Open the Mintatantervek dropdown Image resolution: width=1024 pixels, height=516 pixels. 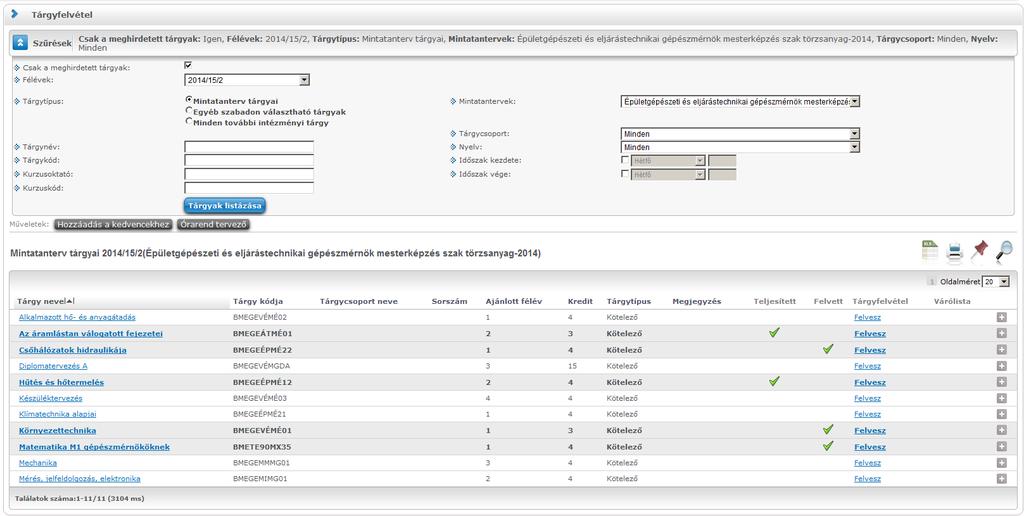[x=740, y=102]
